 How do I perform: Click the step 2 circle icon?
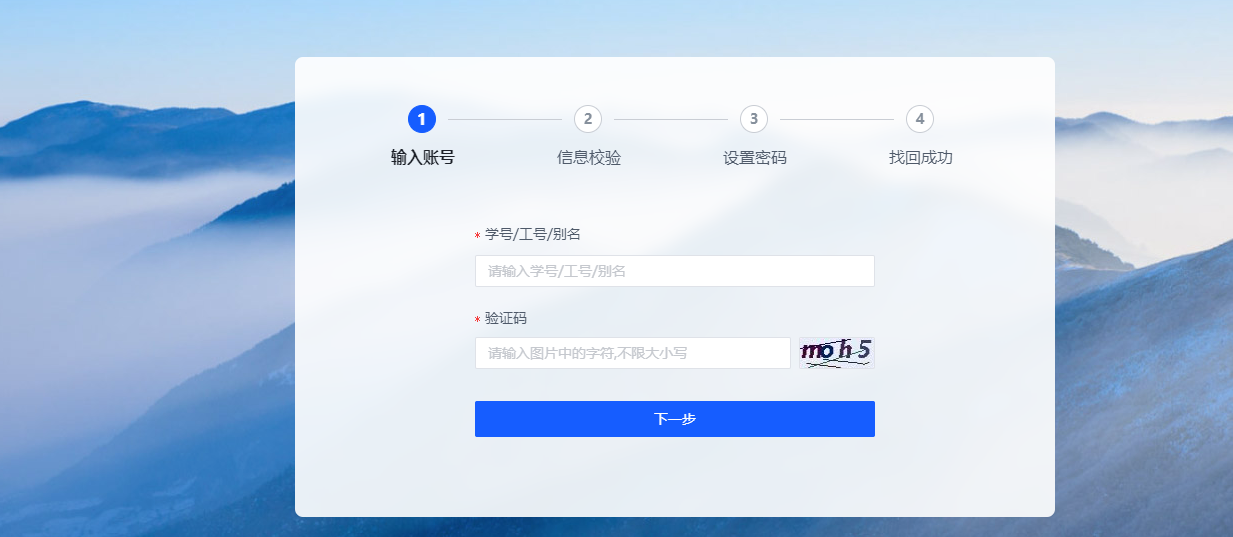(588, 119)
